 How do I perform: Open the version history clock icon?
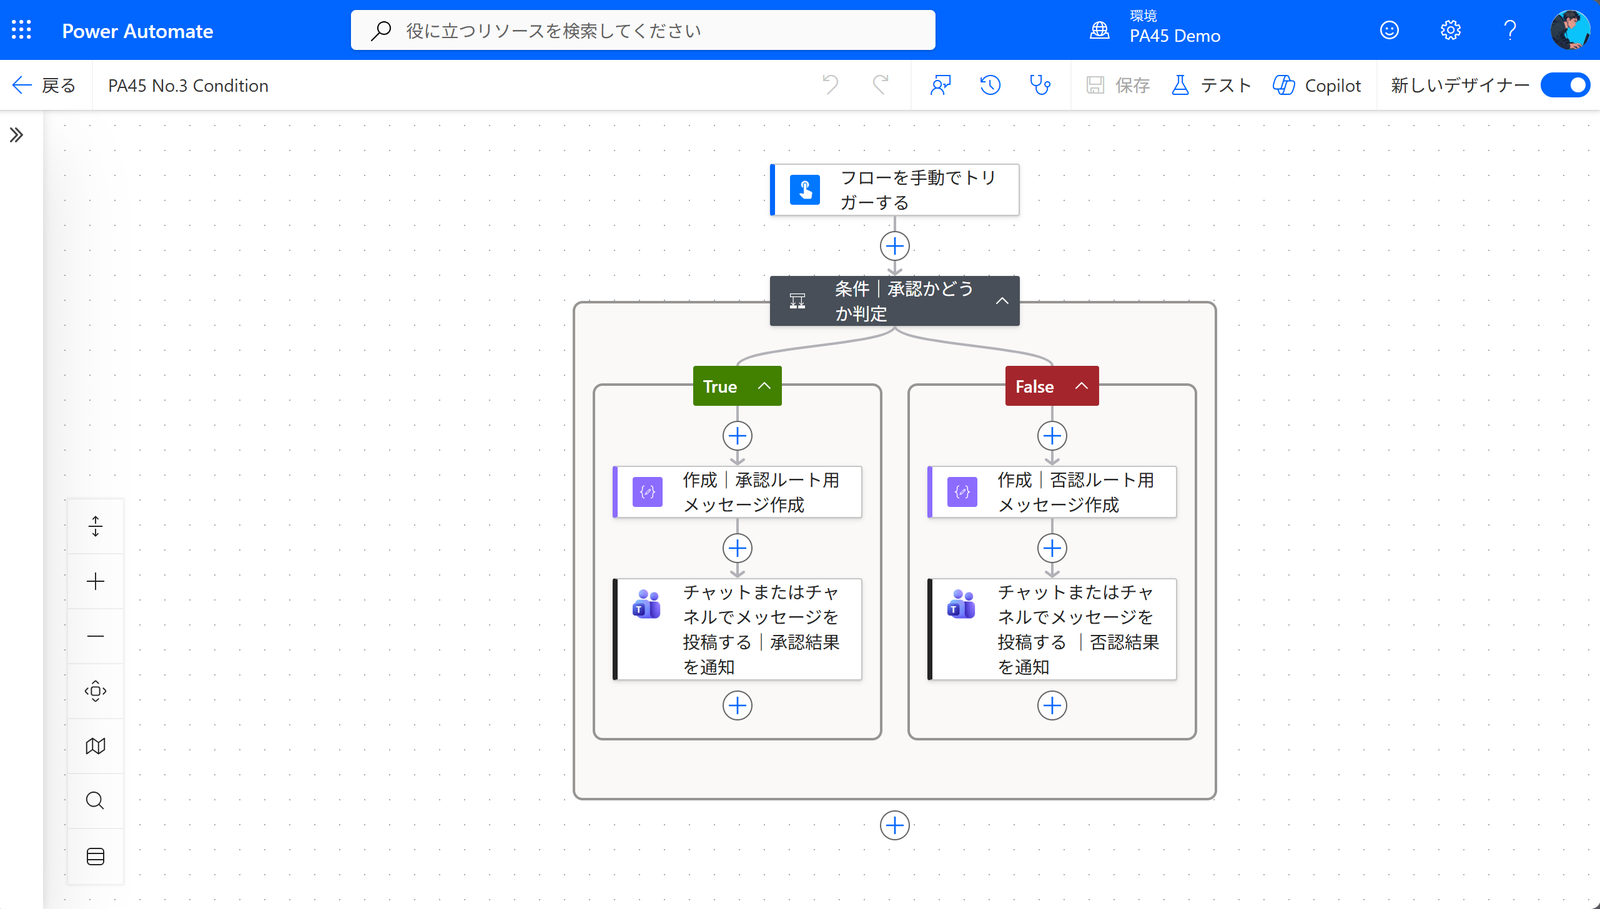click(990, 85)
